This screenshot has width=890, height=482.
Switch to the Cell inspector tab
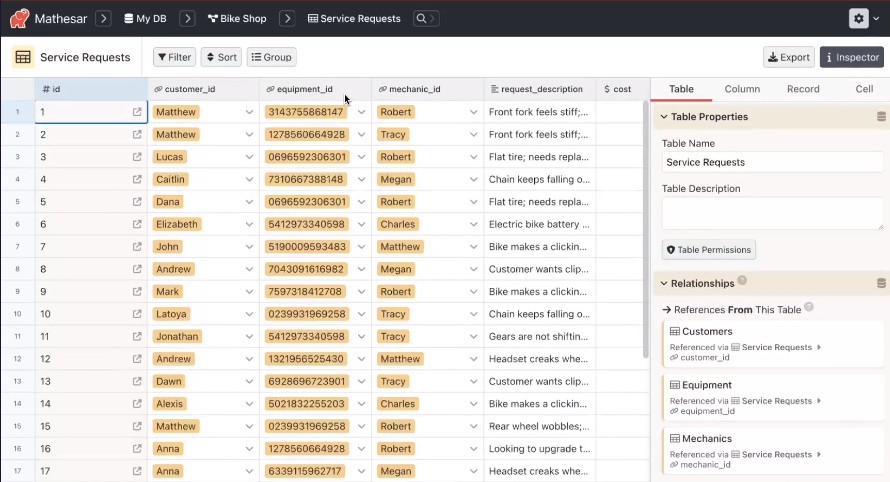click(x=864, y=89)
